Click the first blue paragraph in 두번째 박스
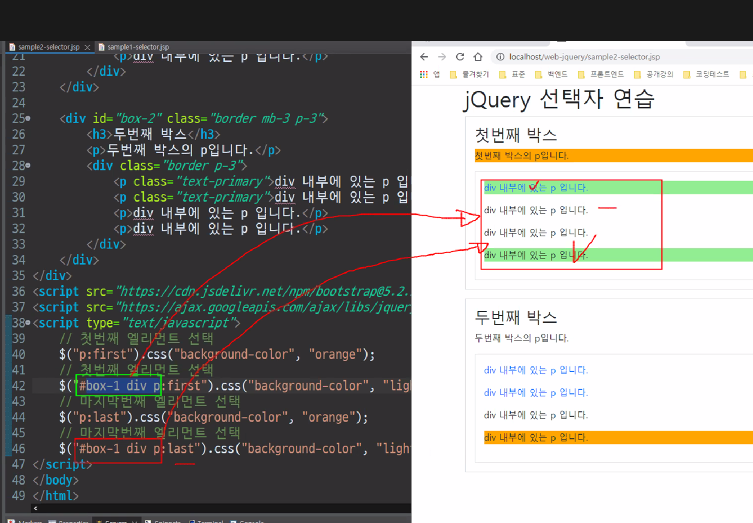Viewport: 753px width, 523px height. (536, 370)
